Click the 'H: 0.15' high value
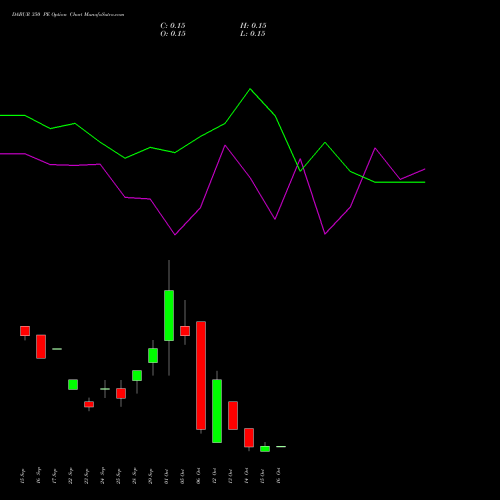The height and width of the screenshot is (500, 500). coord(253,26)
